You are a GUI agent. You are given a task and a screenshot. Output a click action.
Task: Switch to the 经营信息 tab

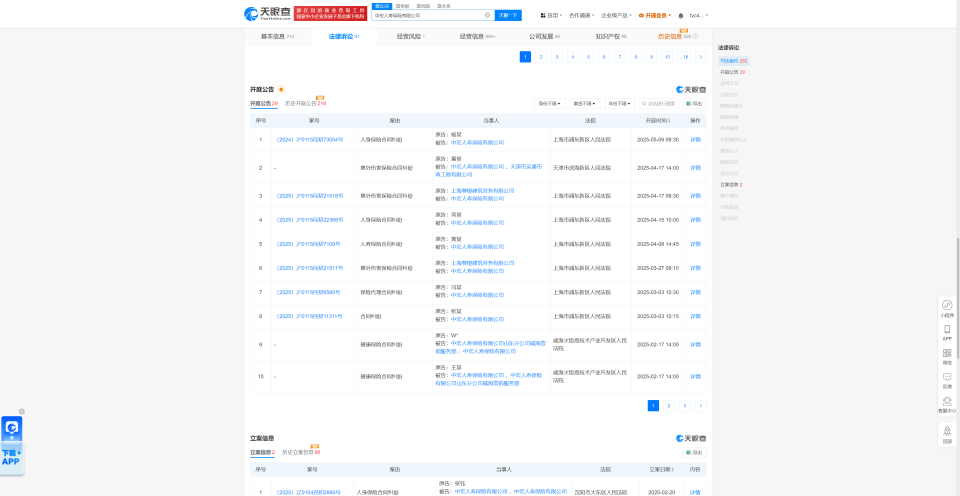coord(477,37)
